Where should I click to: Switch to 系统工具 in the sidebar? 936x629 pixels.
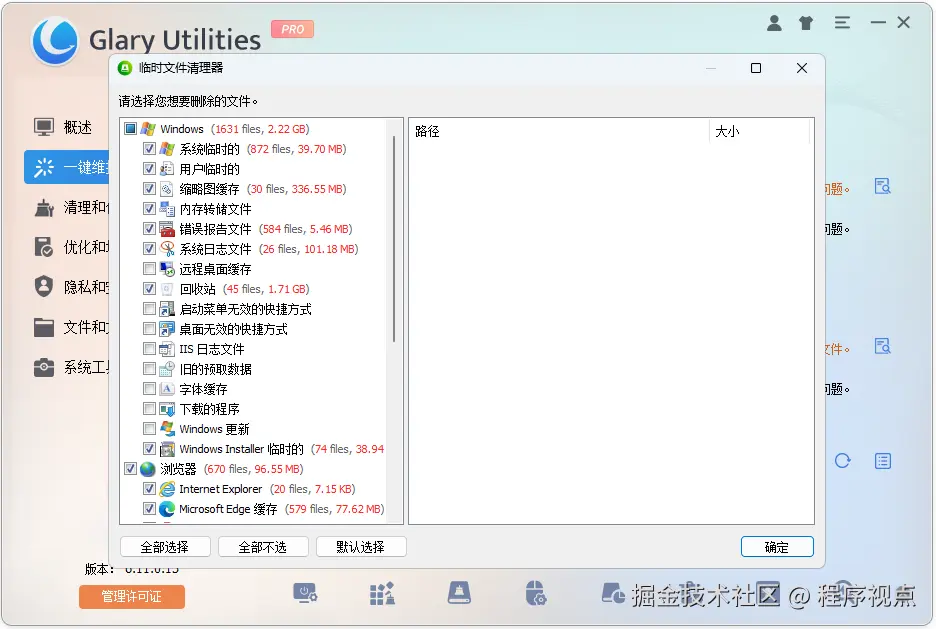60,367
